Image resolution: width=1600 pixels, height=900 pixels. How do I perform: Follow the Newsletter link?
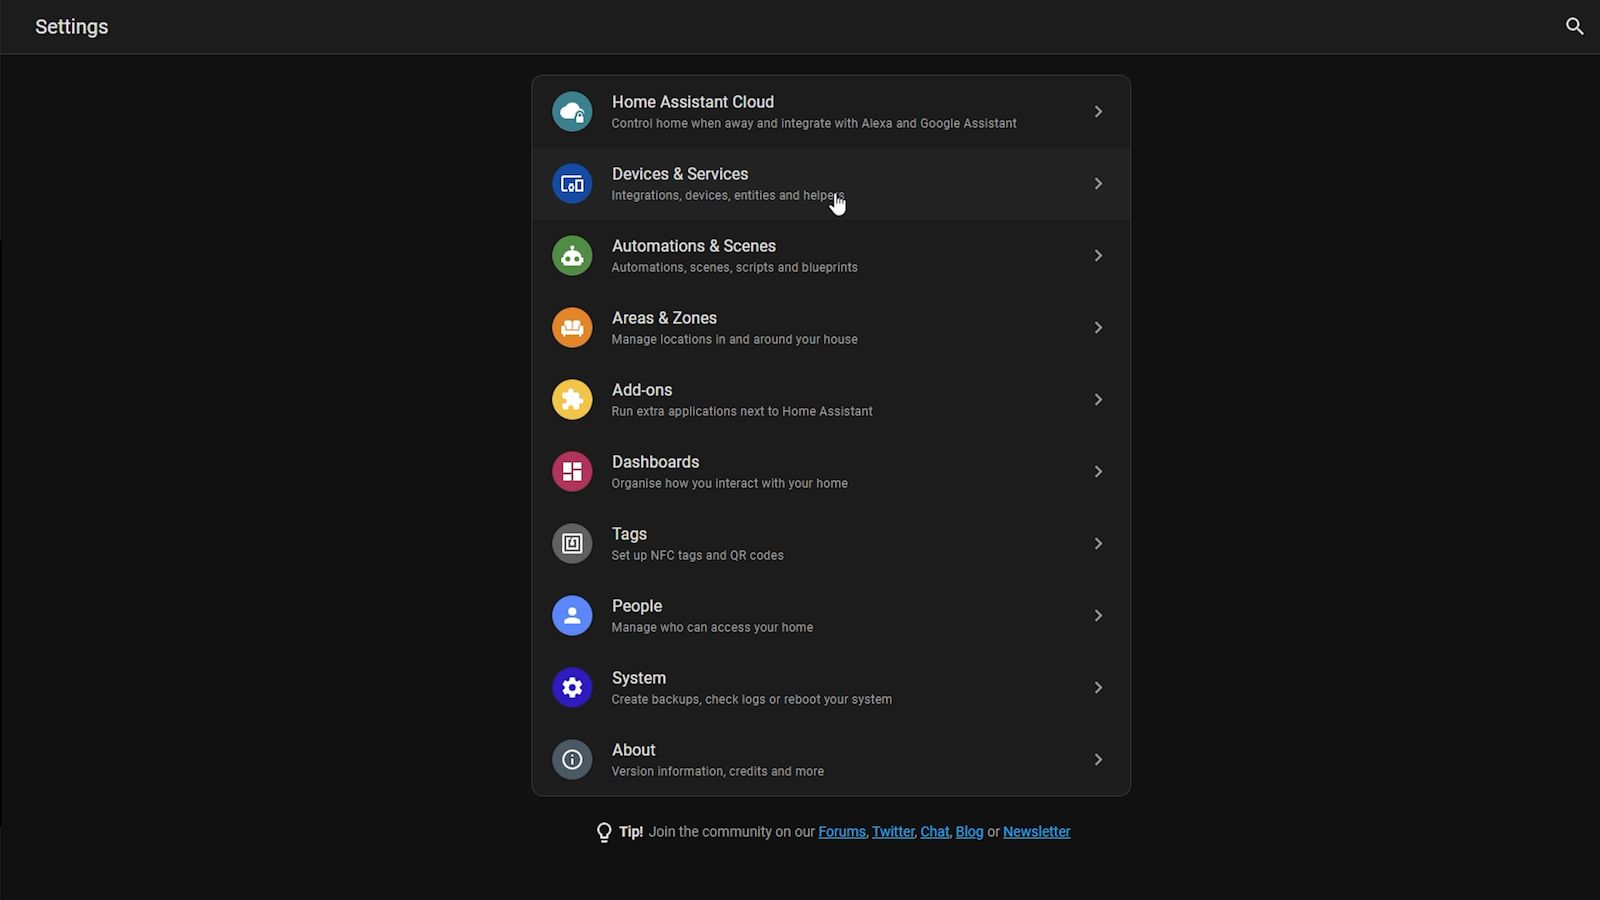(1036, 832)
